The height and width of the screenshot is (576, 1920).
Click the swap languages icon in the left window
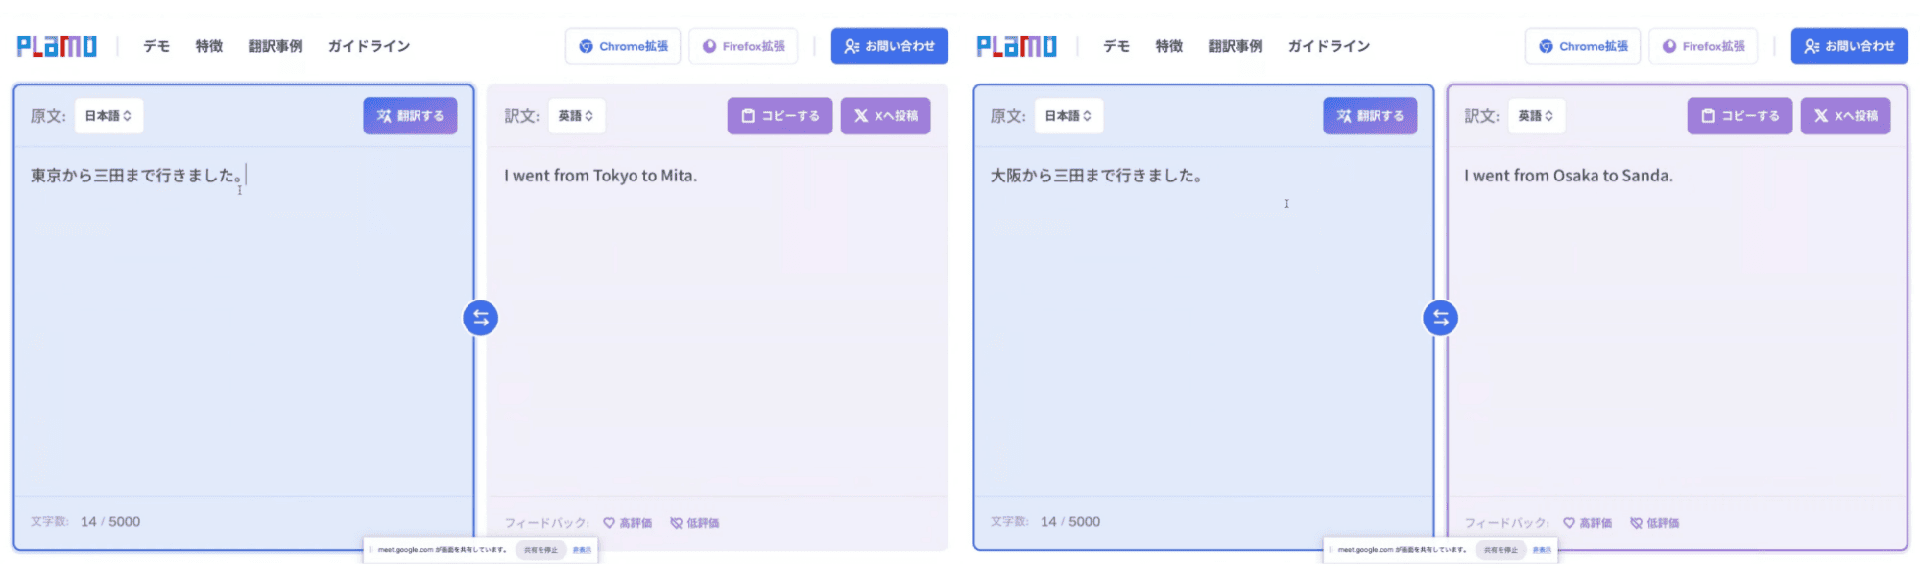tap(480, 318)
